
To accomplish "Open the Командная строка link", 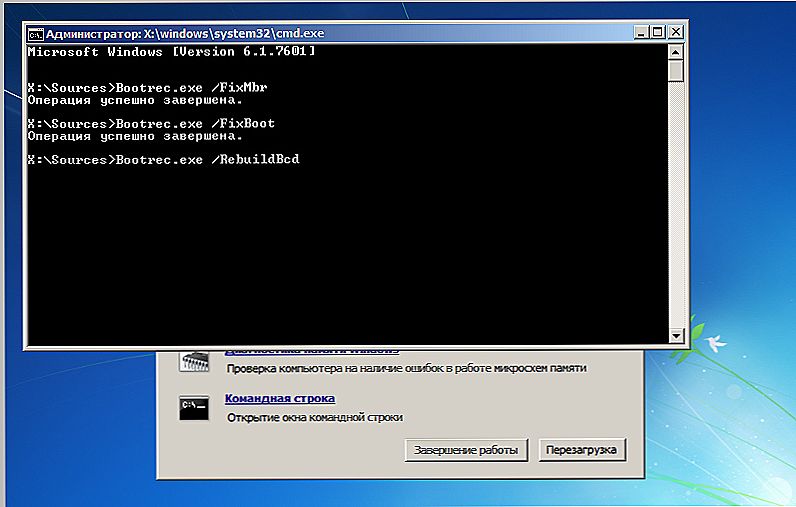I will [280, 398].
